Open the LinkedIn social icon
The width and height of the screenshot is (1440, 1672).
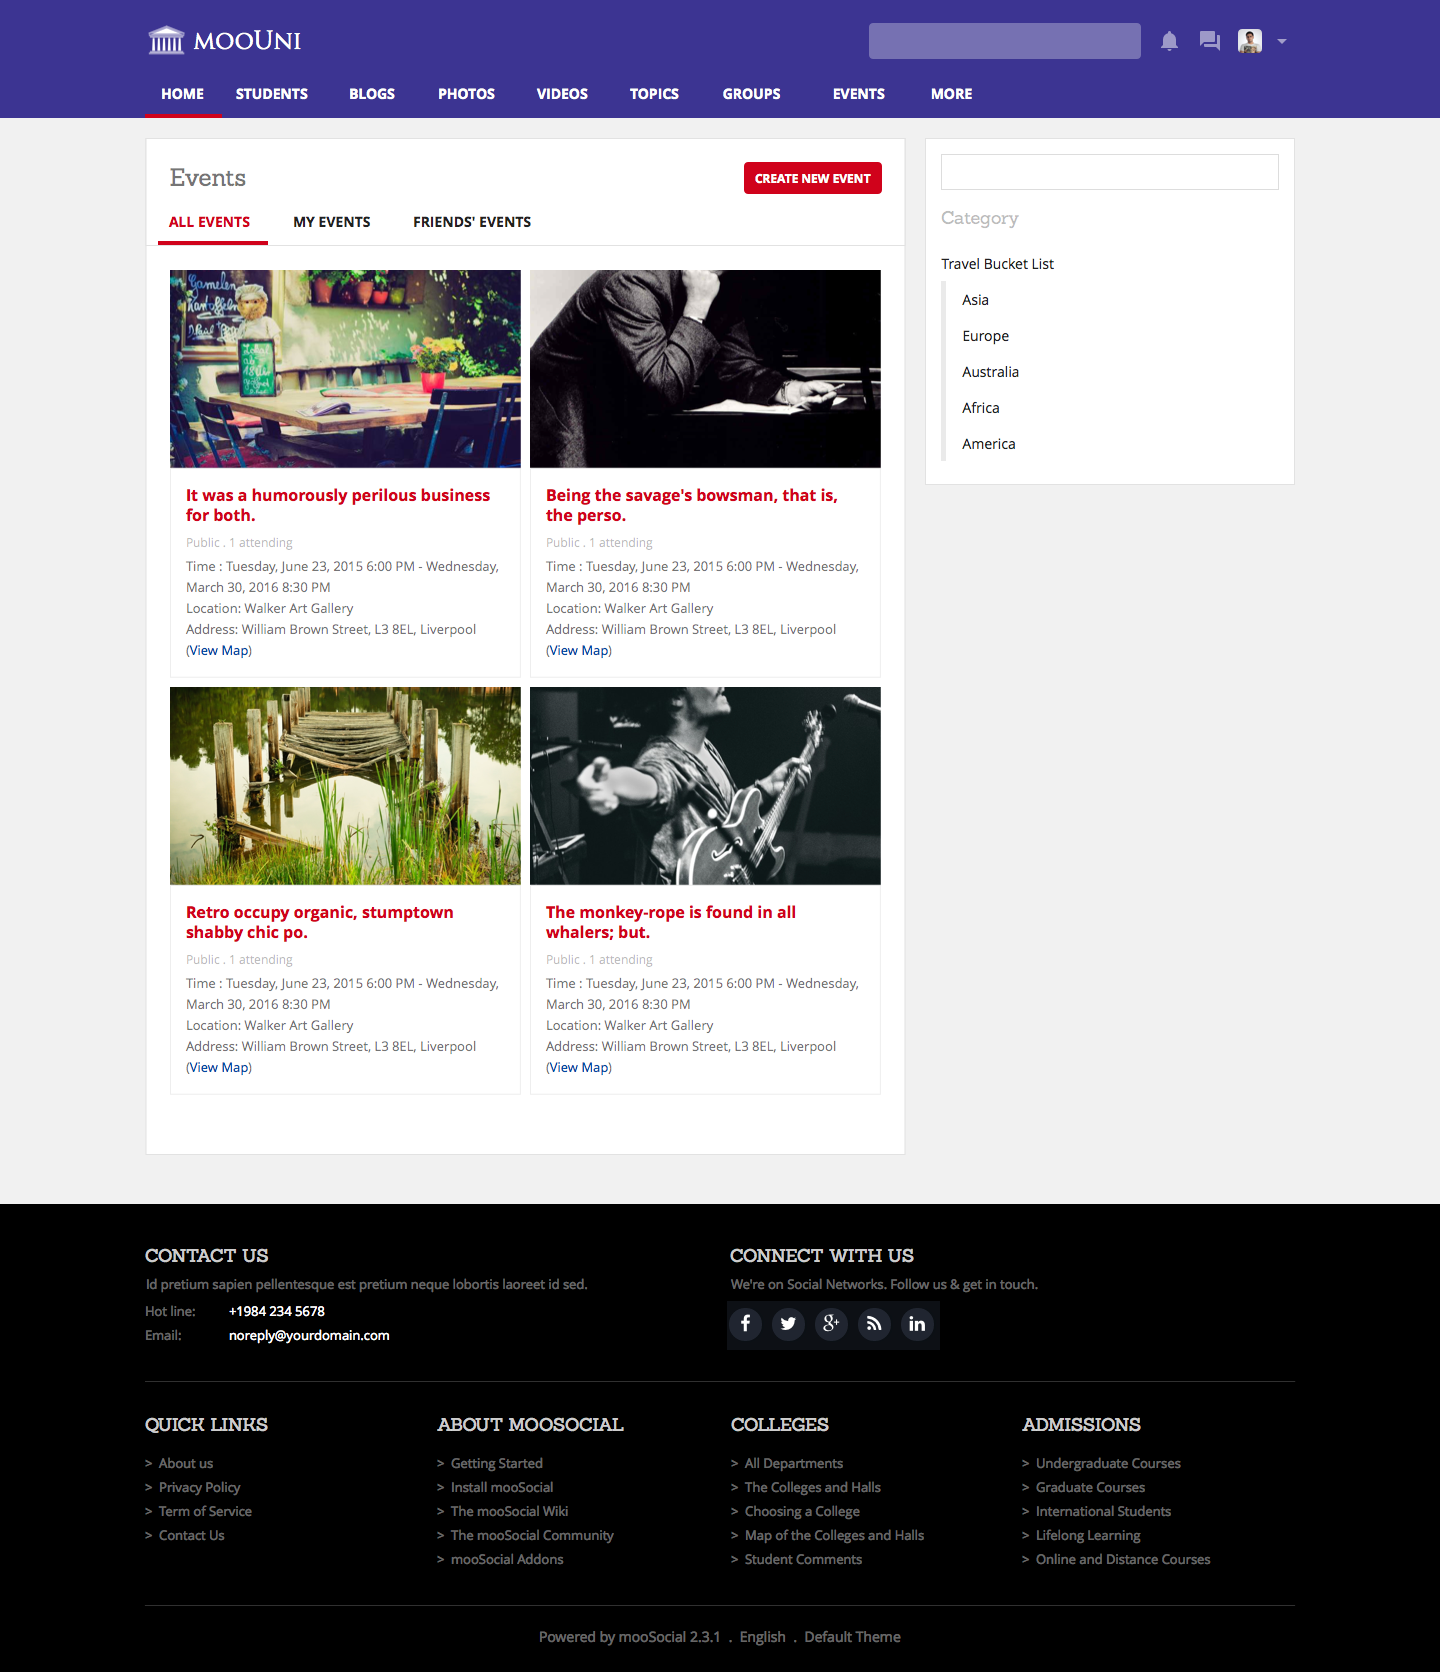tap(917, 1324)
